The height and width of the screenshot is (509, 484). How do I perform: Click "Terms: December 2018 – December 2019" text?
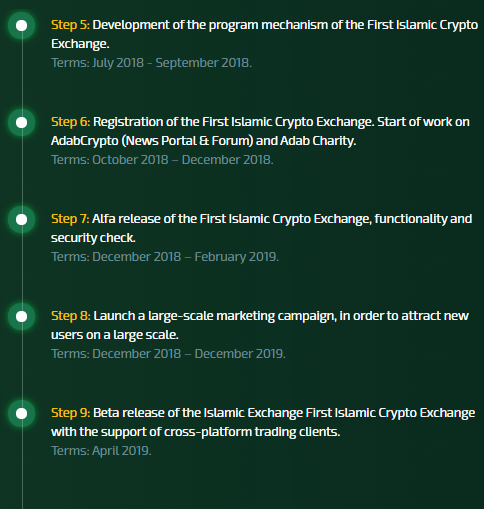coord(168,354)
